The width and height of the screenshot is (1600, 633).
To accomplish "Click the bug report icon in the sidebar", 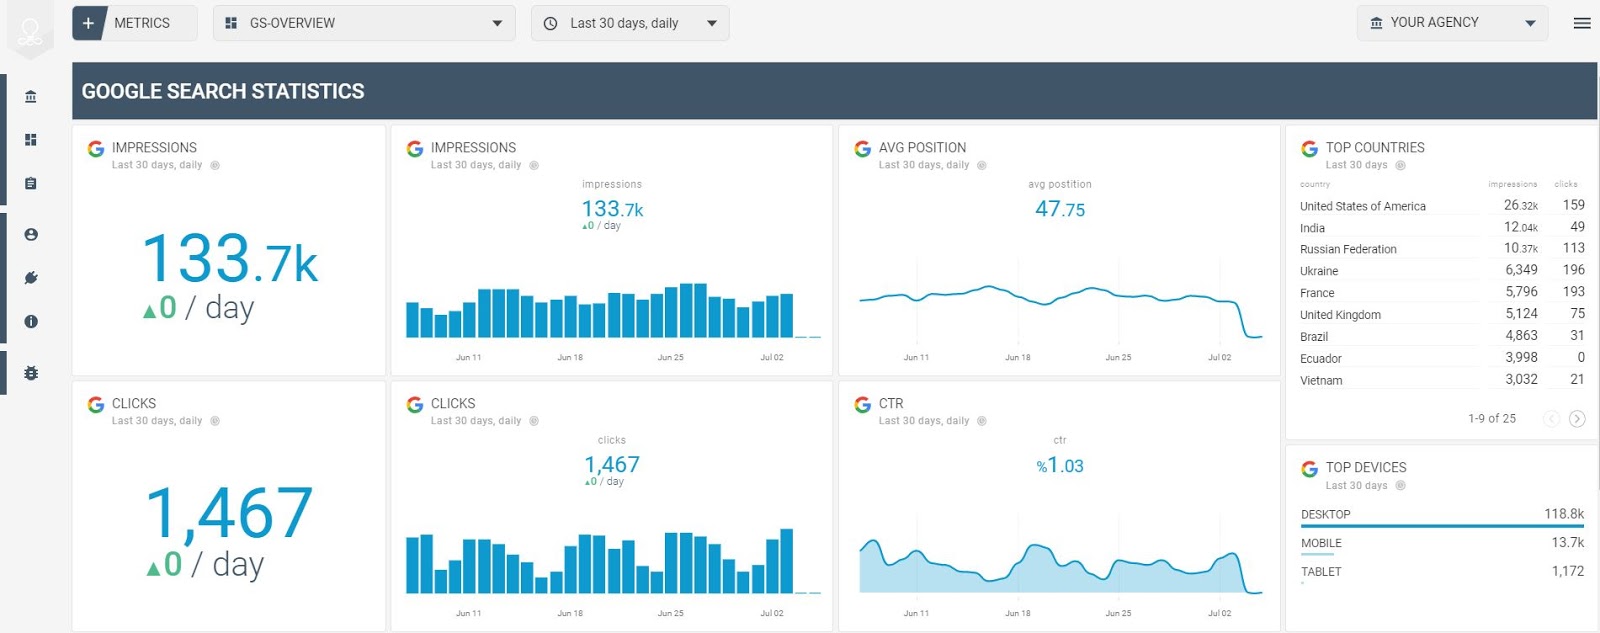I will coord(31,373).
